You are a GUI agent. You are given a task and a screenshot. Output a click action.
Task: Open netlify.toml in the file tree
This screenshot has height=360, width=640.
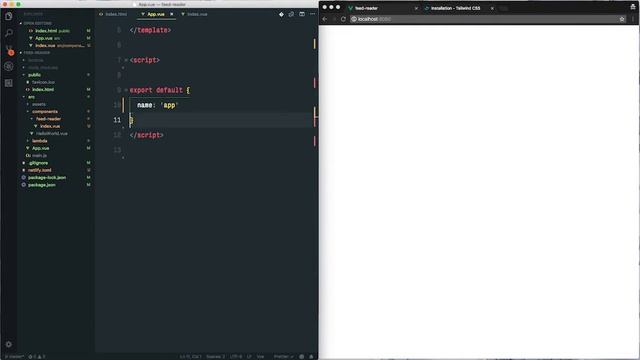click(x=40, y=170)
